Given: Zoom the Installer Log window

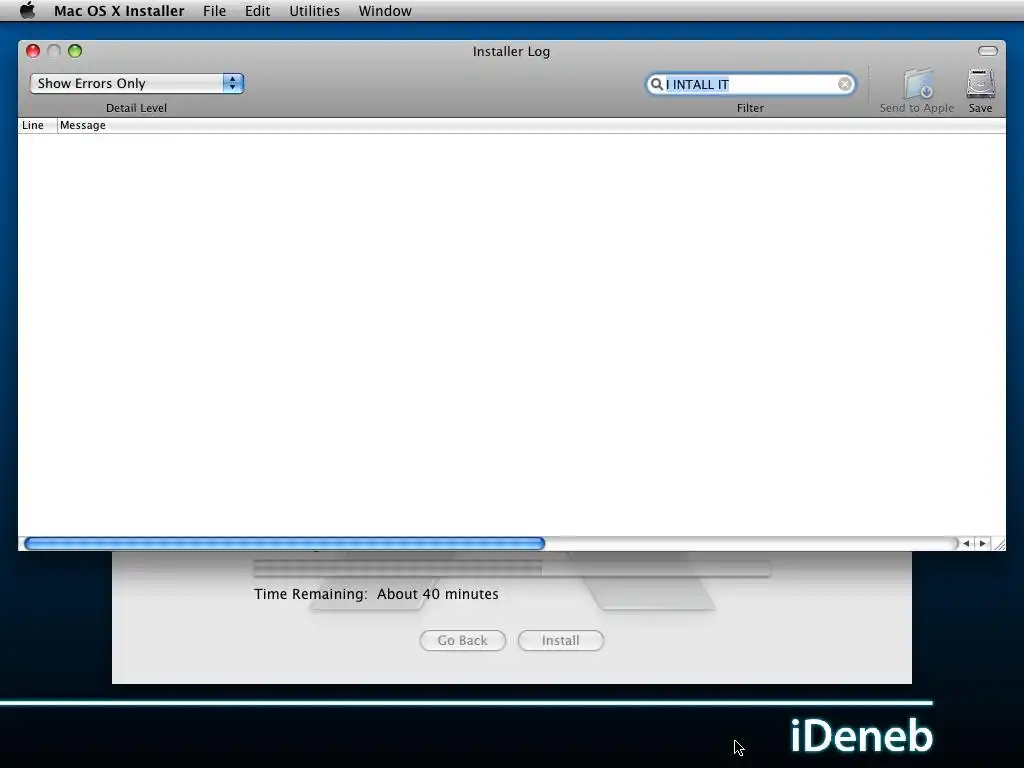Looking at the screenshot, I should coord(75,51).
